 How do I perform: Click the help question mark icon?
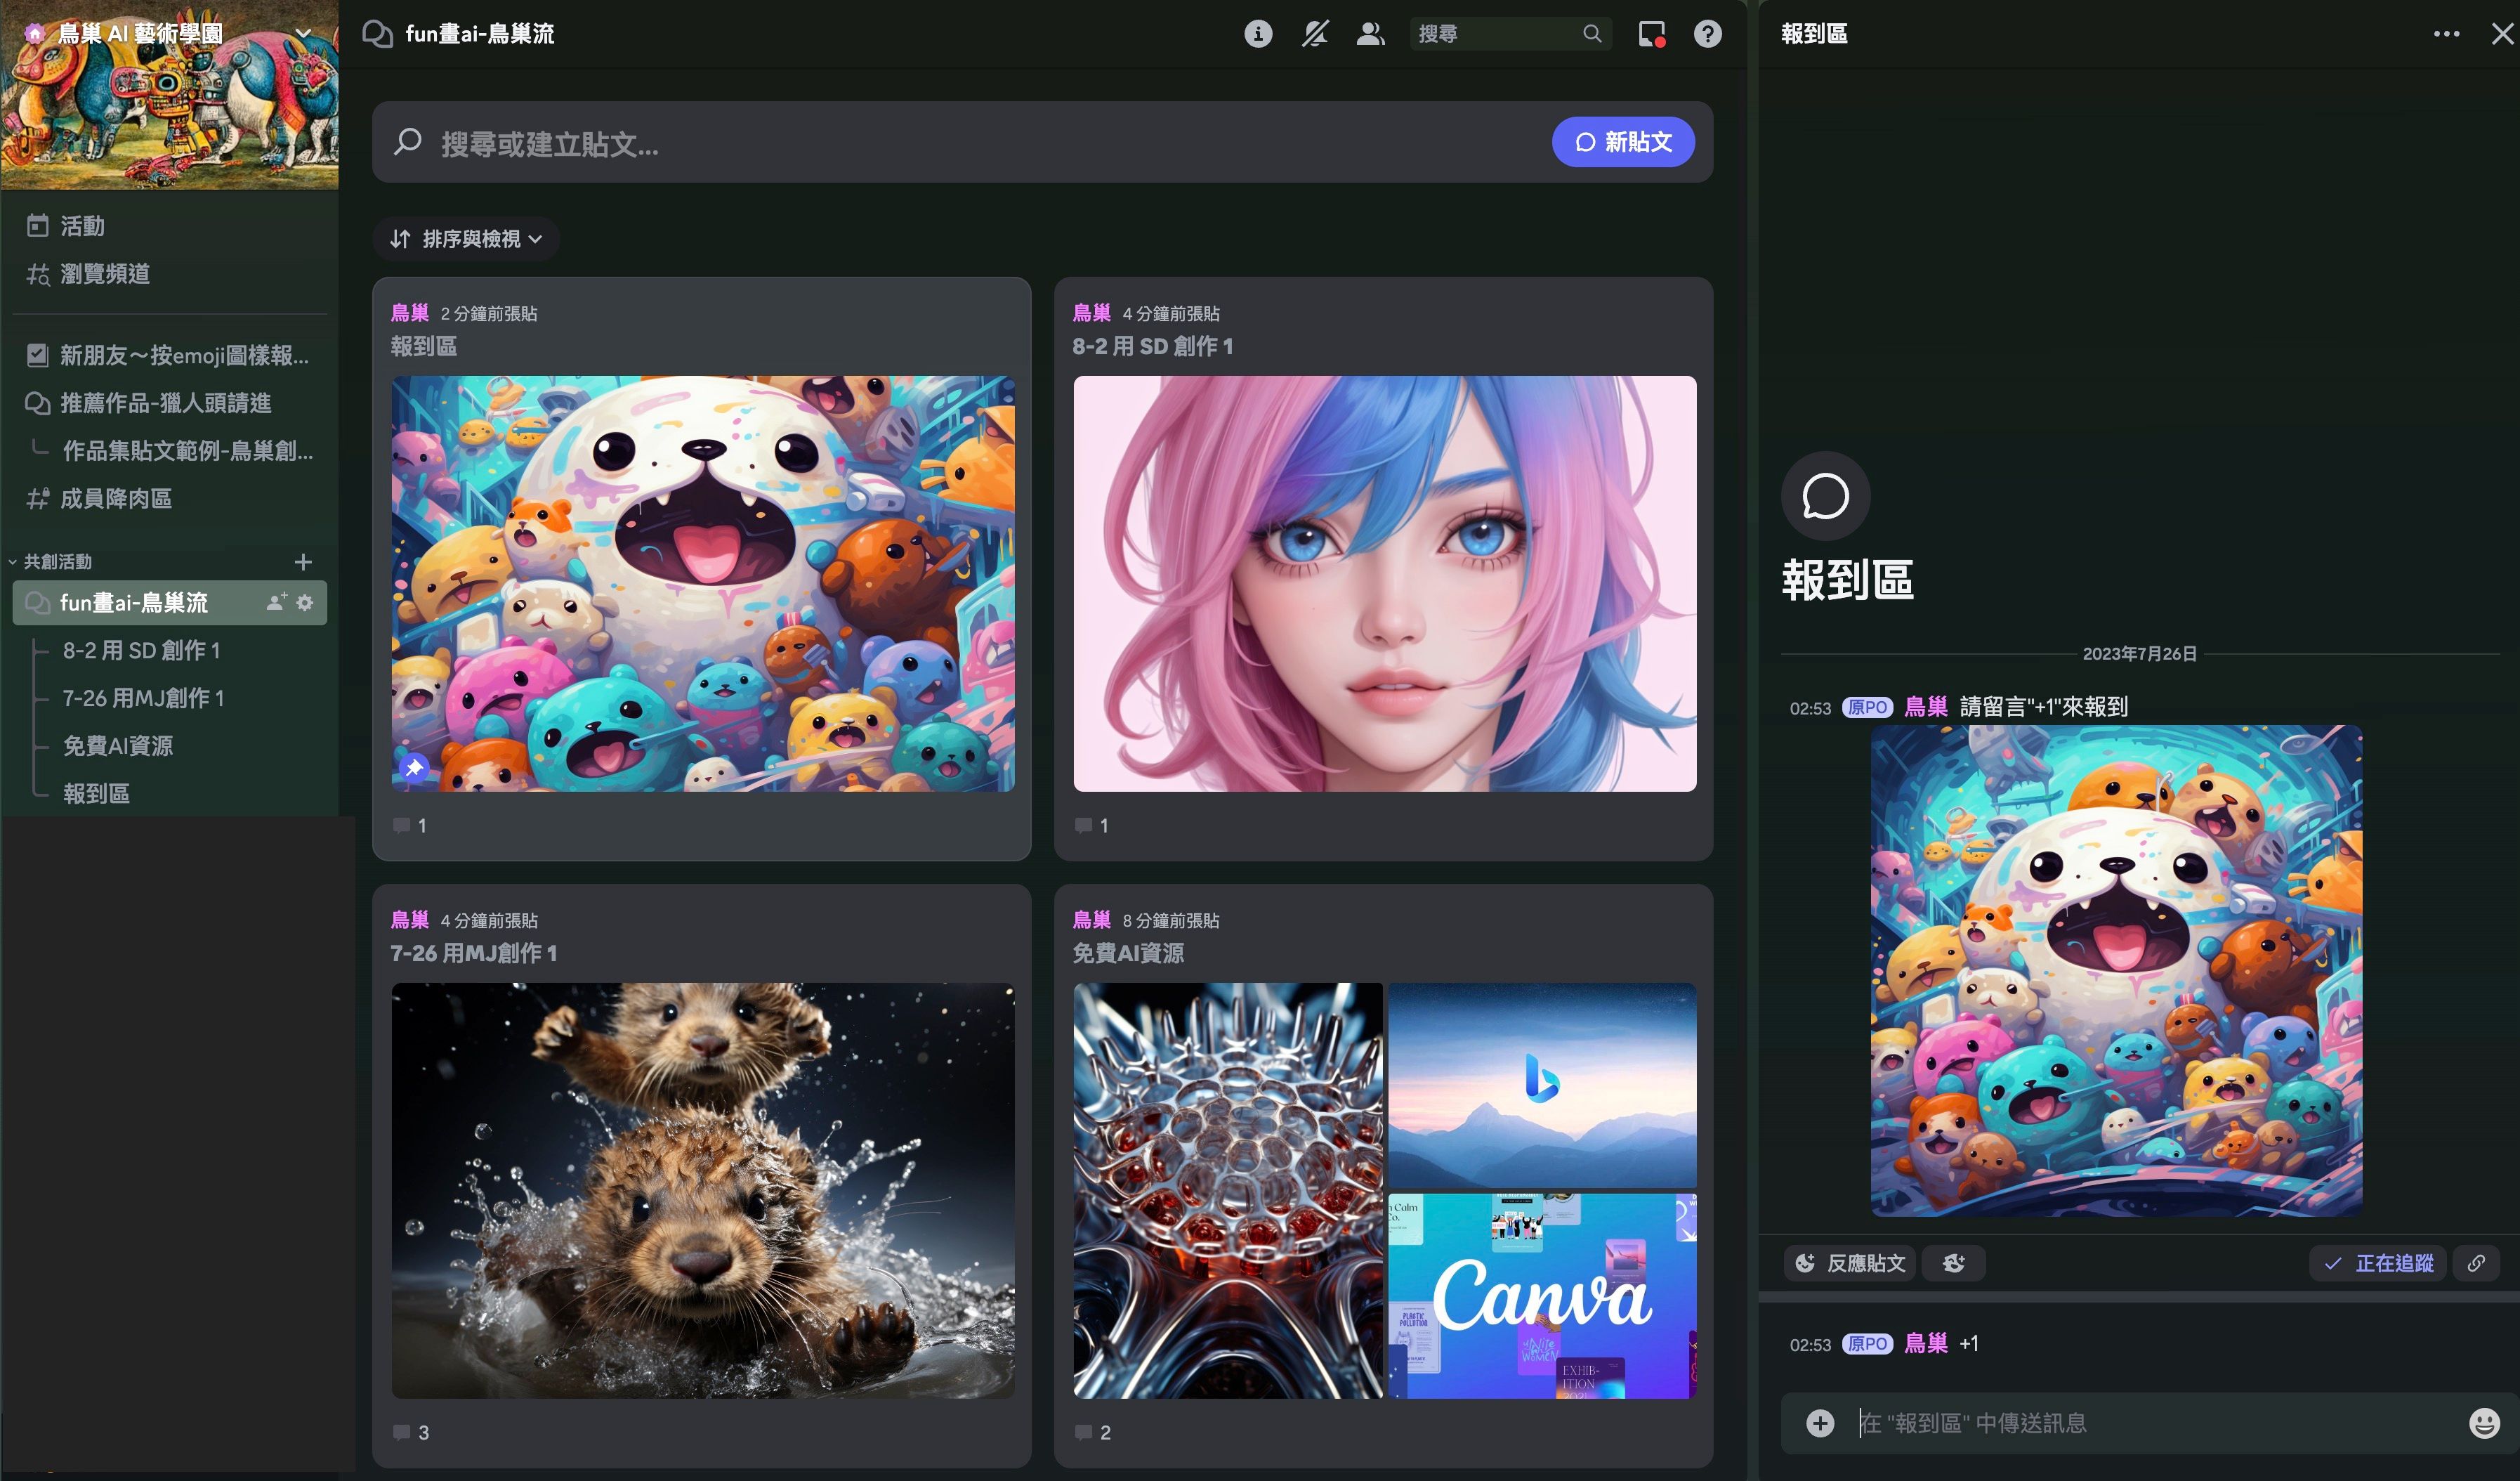[1707, 34]
